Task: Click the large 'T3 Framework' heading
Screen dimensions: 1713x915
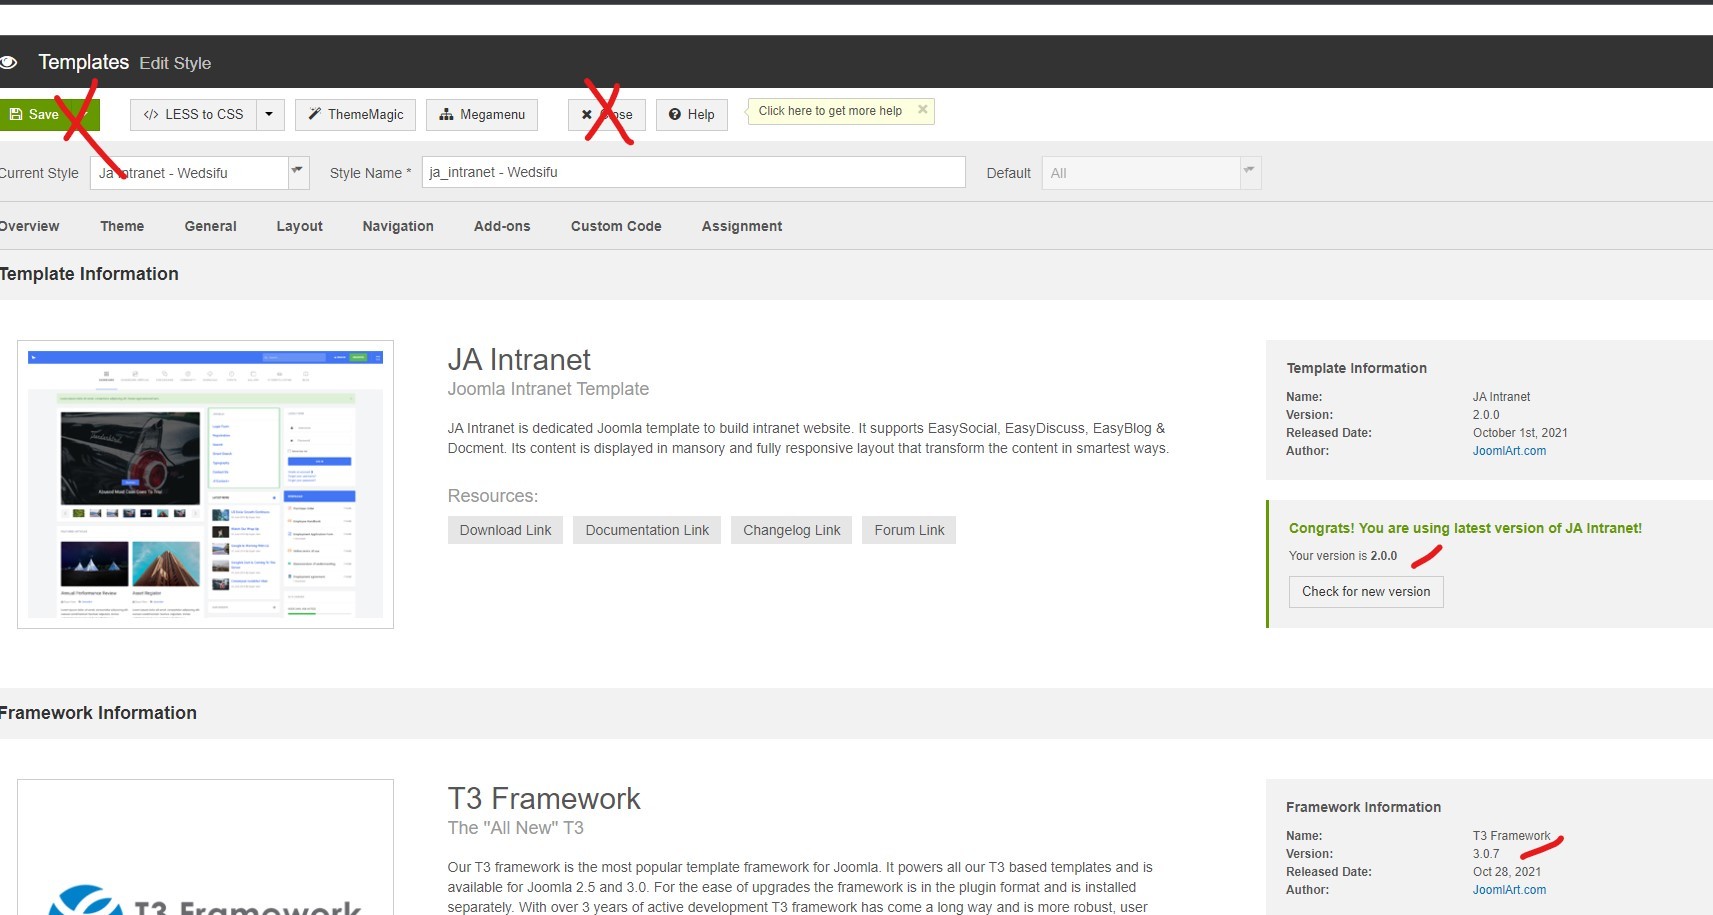Action: (x=544, y=799)
